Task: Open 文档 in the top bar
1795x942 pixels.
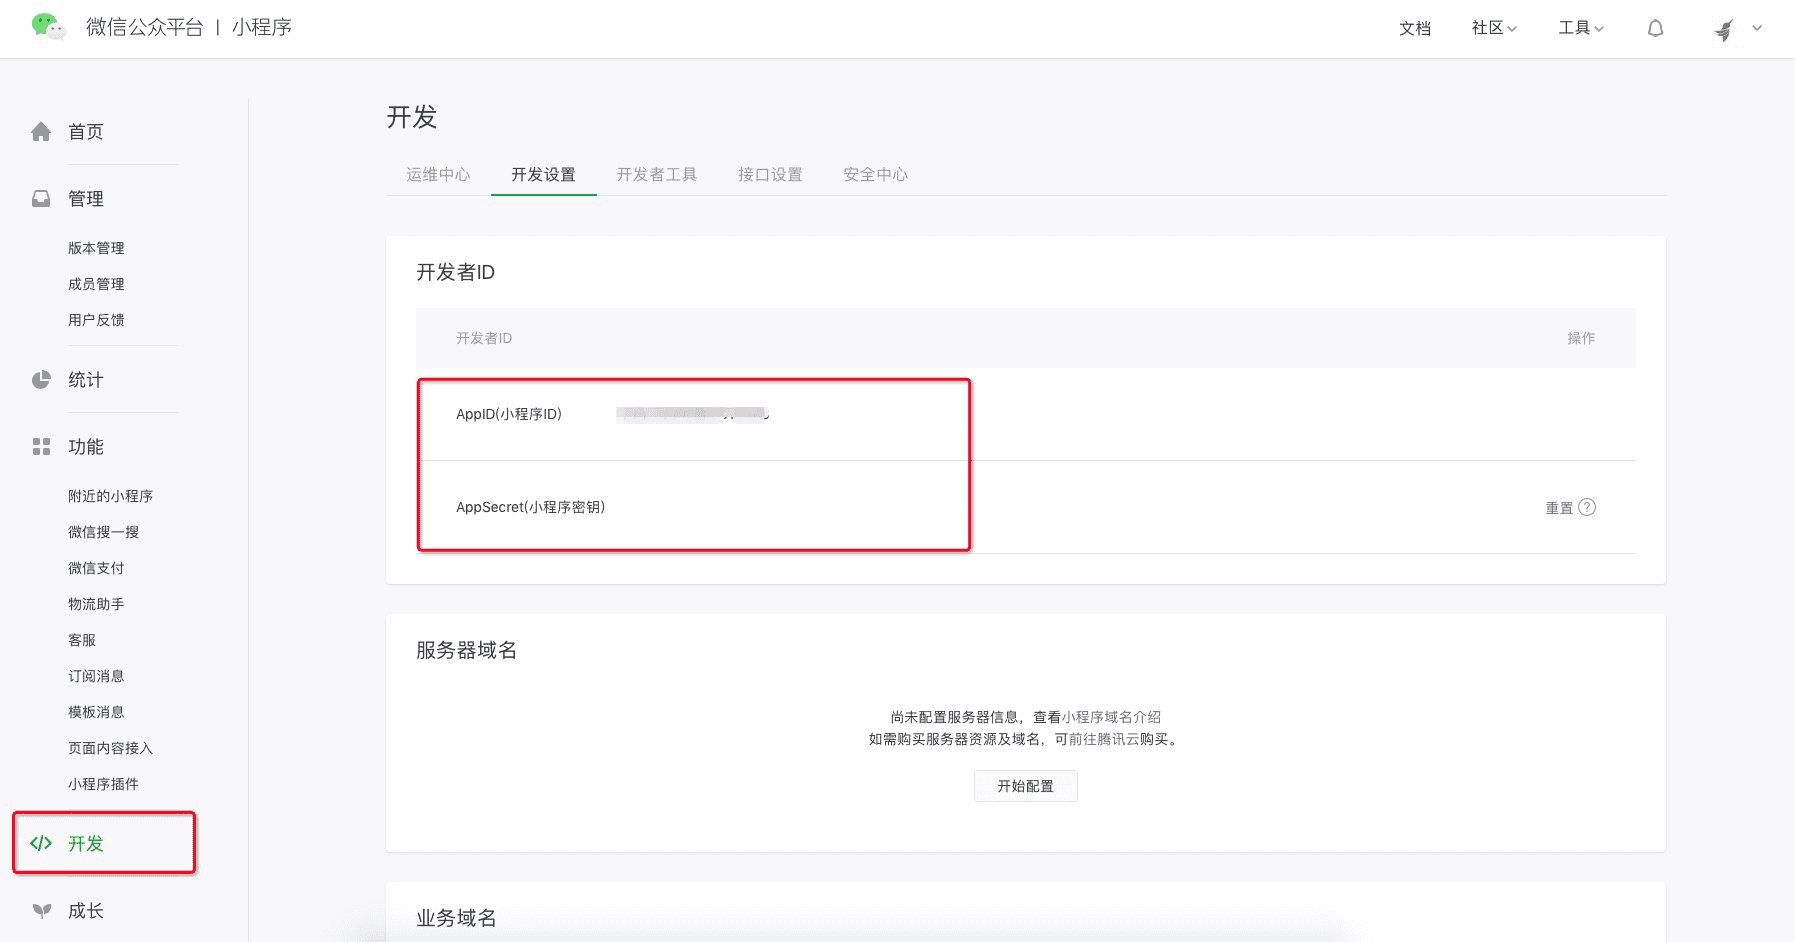Action: (x=1415, y=28)
